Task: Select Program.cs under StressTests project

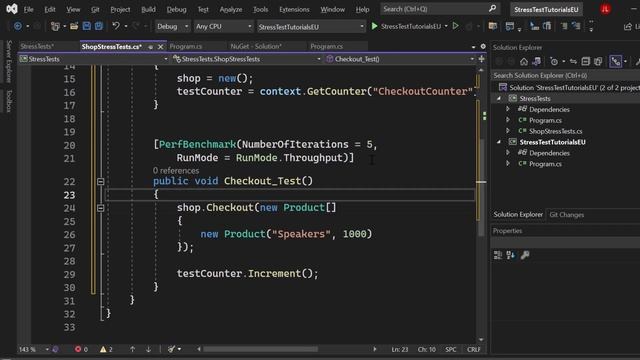Action: point(545,120)
